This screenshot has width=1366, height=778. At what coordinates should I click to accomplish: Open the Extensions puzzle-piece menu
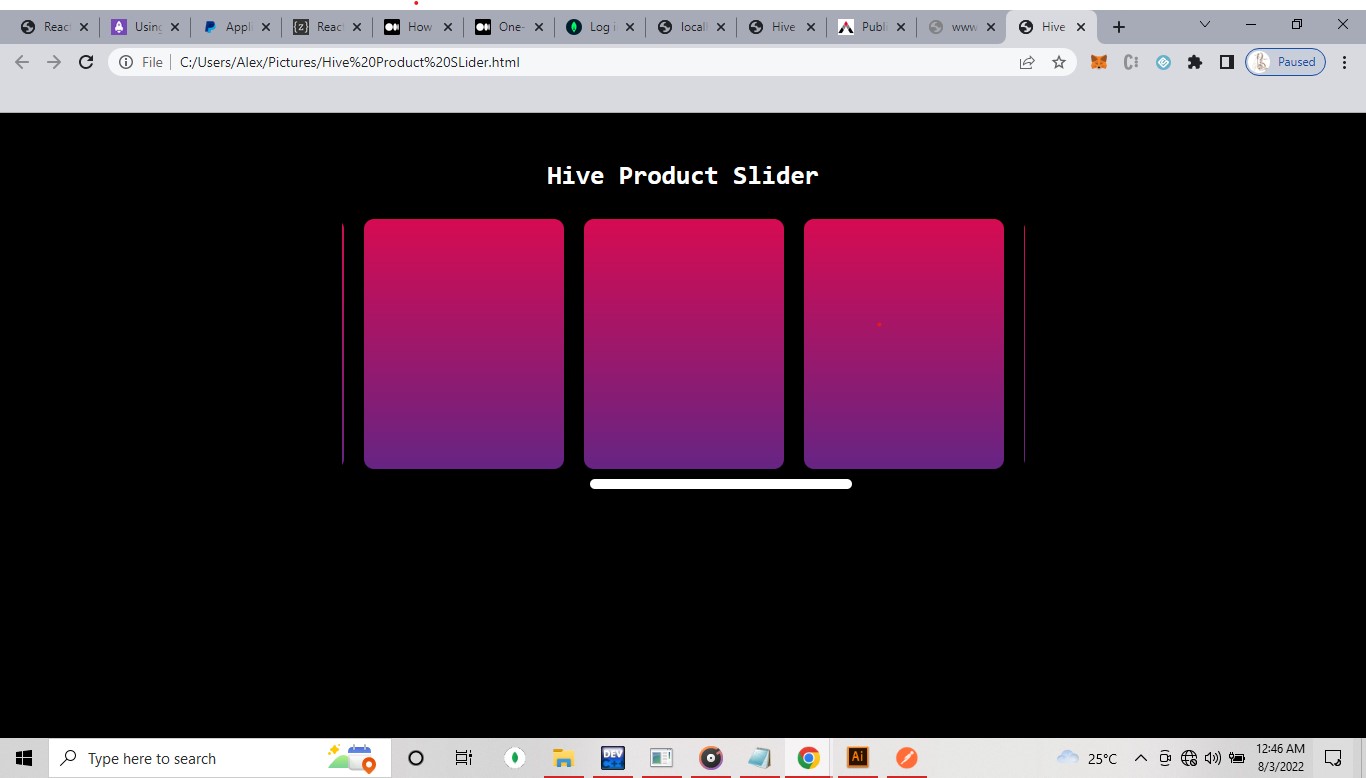(1194, 62)
